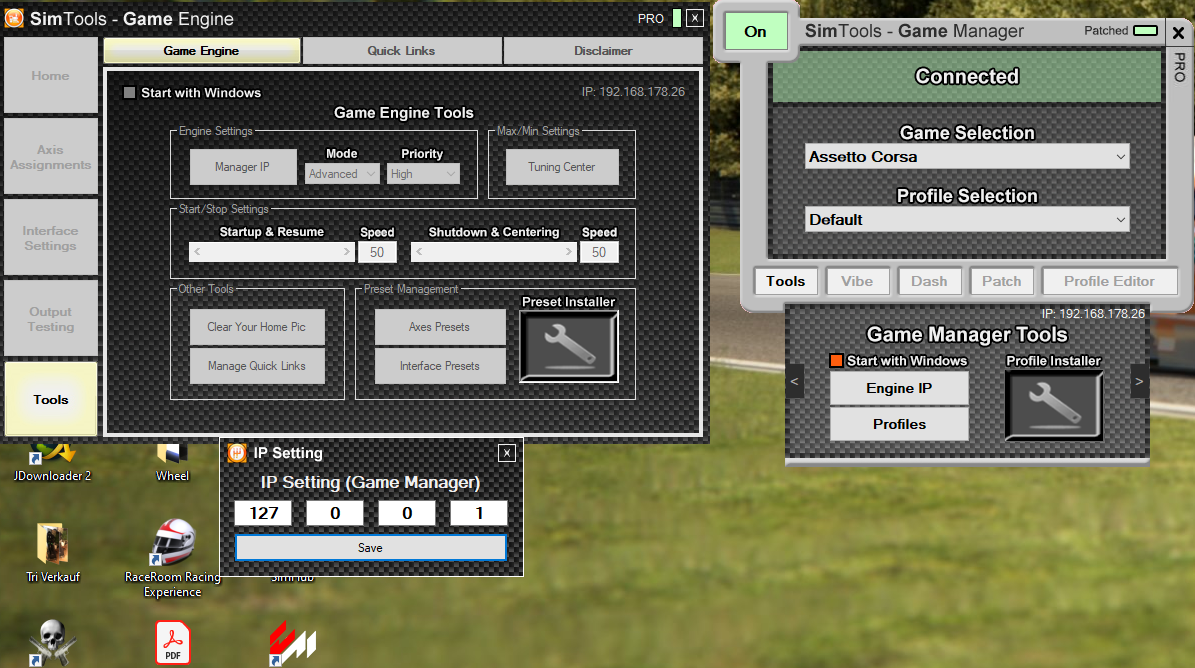The height and width of the screenshot is (668, 1195).
Task: Enable Start with Windows in Game Engine
Action: click(130, 93)
